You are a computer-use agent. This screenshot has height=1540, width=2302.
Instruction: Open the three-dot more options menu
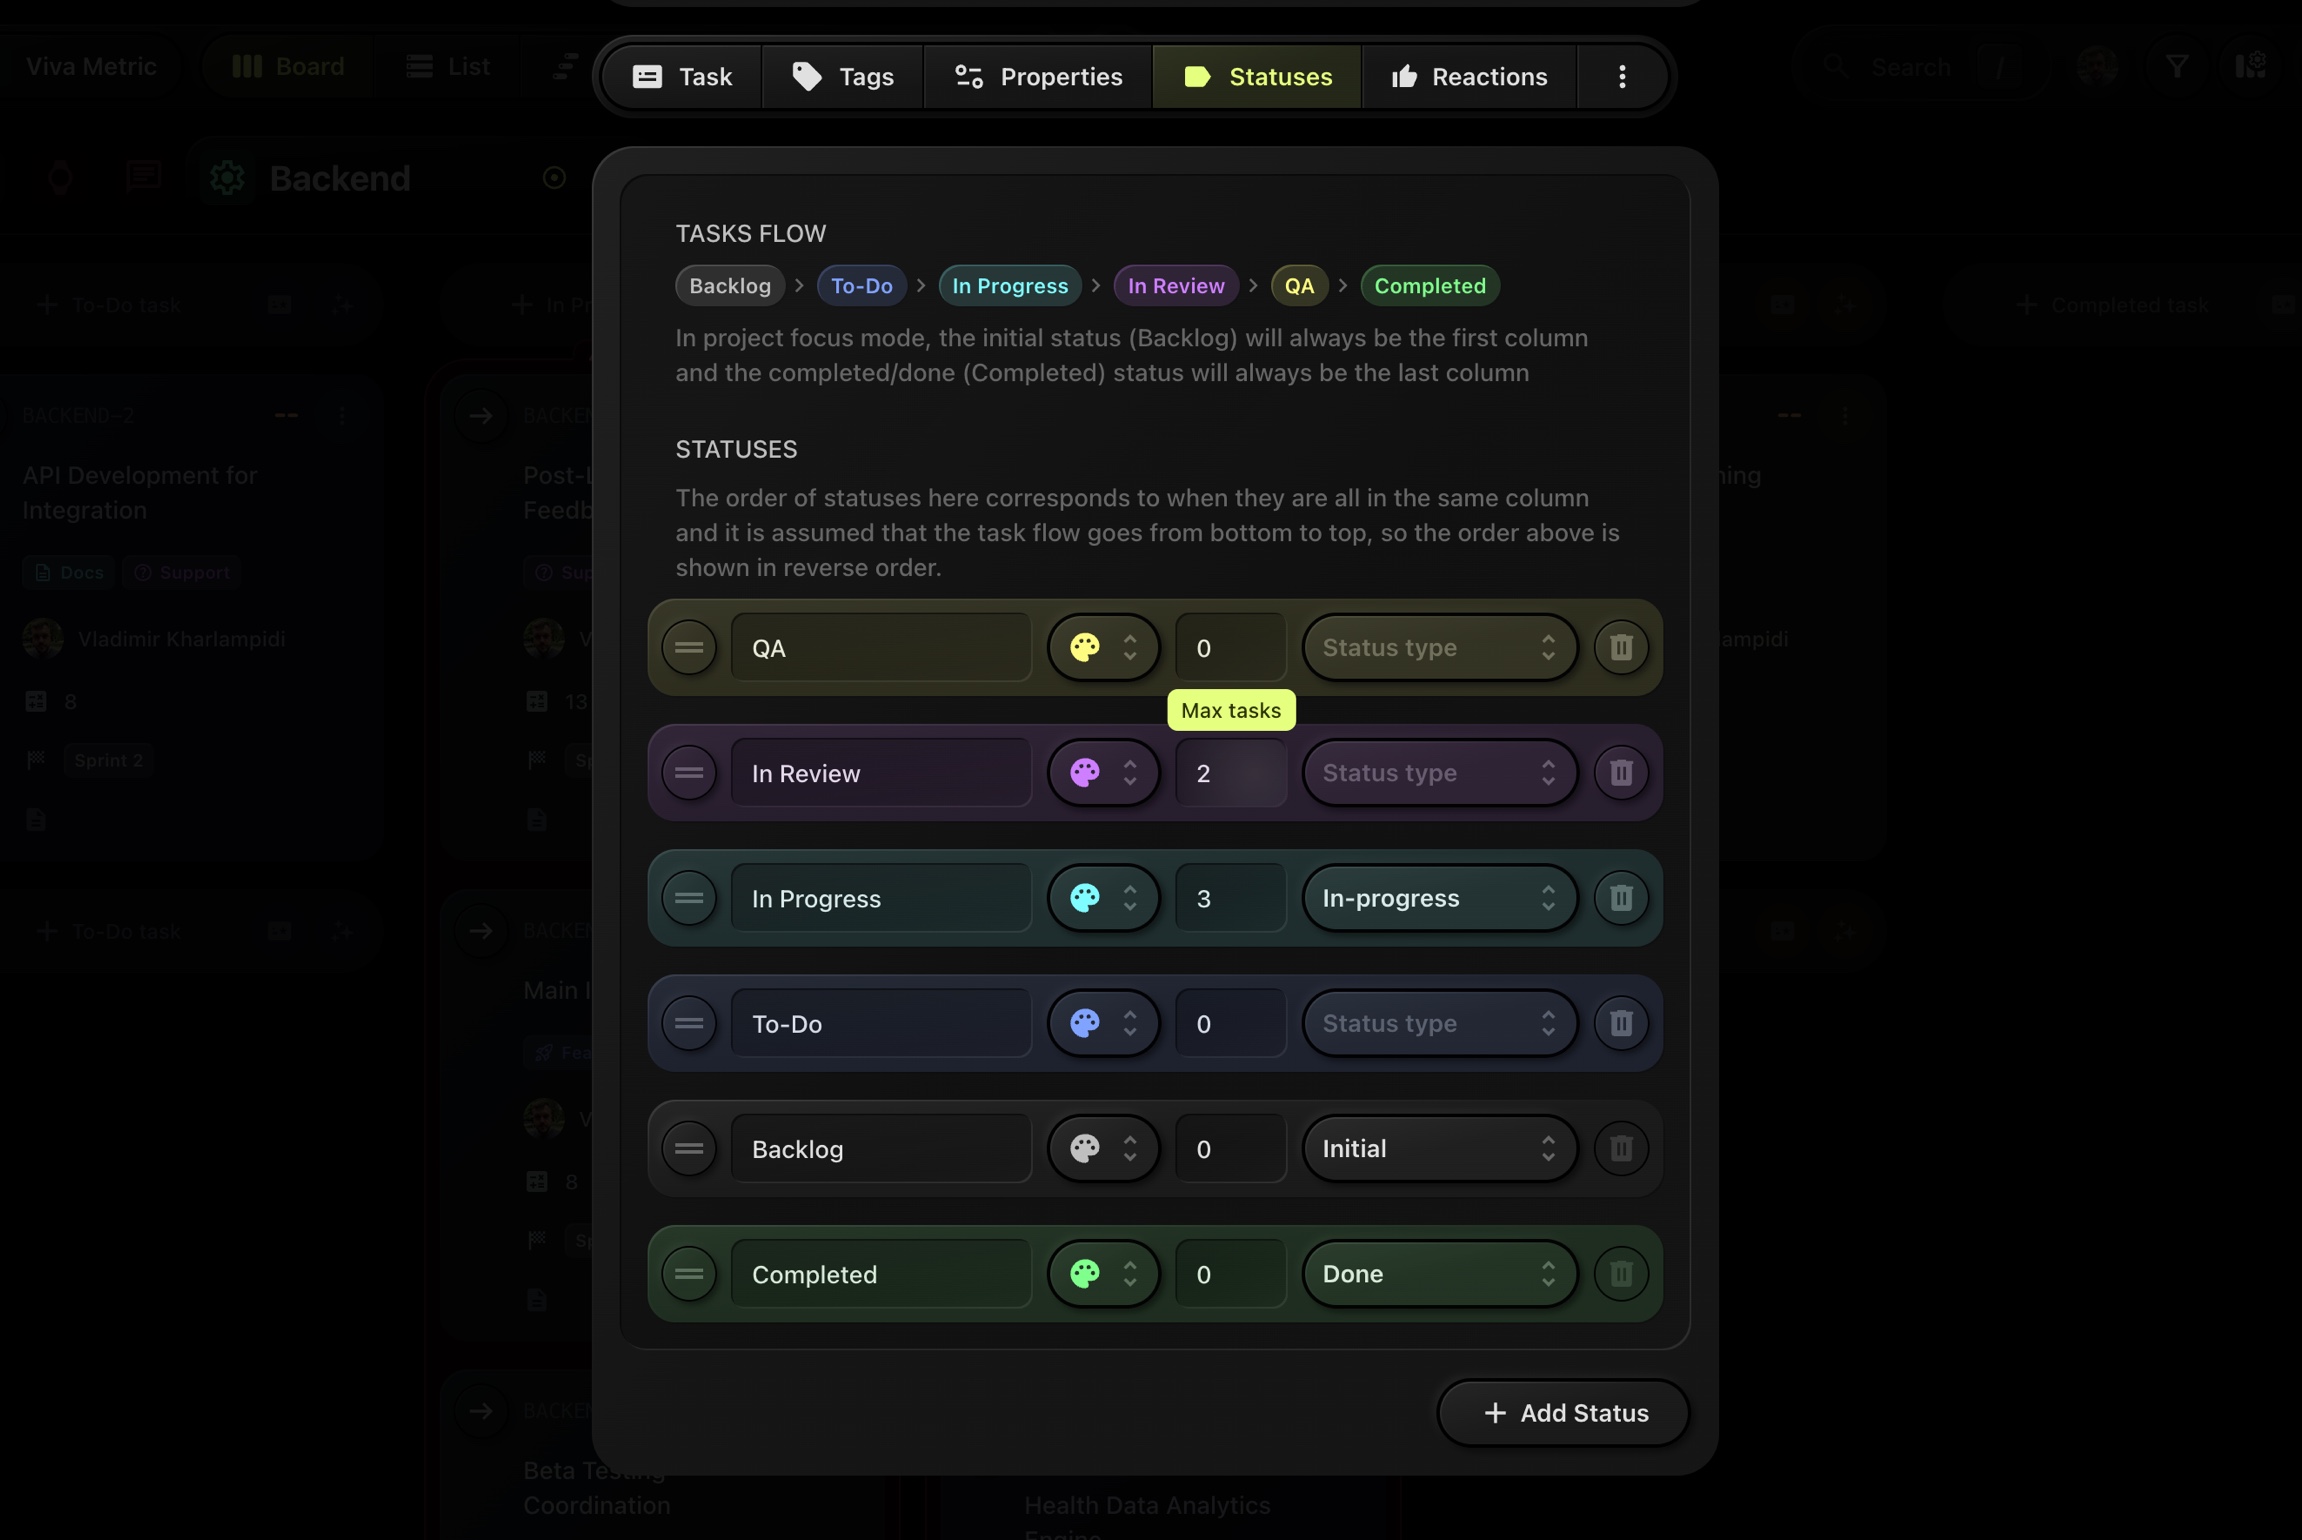[1621, 76]
